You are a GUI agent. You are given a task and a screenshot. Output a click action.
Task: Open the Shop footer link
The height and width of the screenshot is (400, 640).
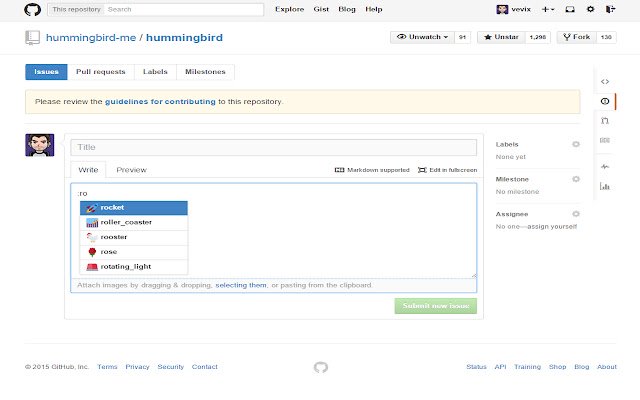[x=558, y=367]
